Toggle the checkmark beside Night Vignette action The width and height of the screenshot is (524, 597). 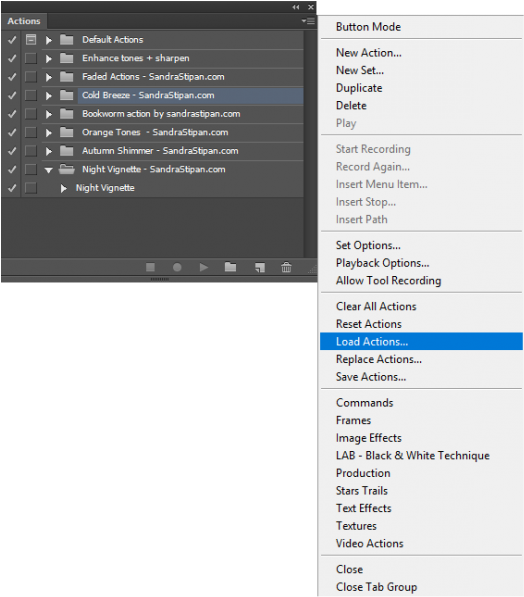coord(12,188)
